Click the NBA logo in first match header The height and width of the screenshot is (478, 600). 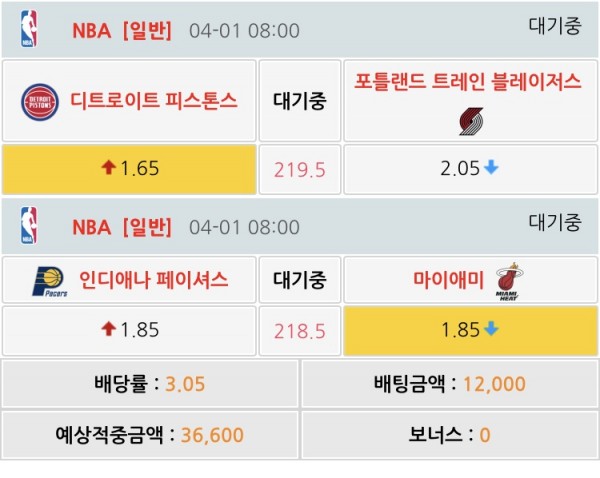[x=28, y=29]
